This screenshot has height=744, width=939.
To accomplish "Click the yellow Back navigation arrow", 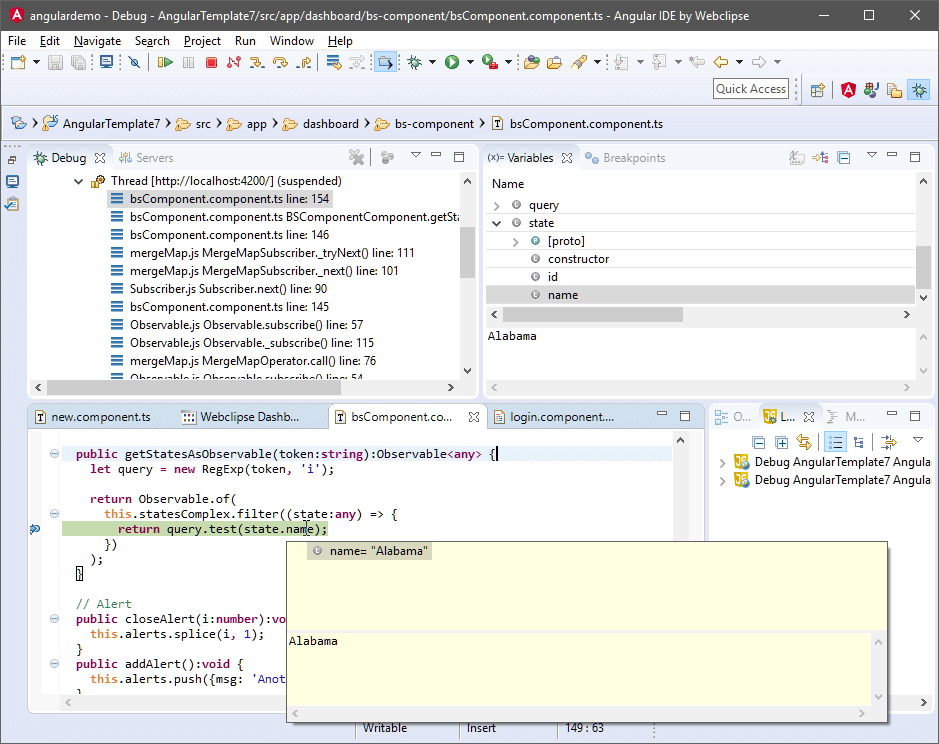I will [x=721, y=62].
